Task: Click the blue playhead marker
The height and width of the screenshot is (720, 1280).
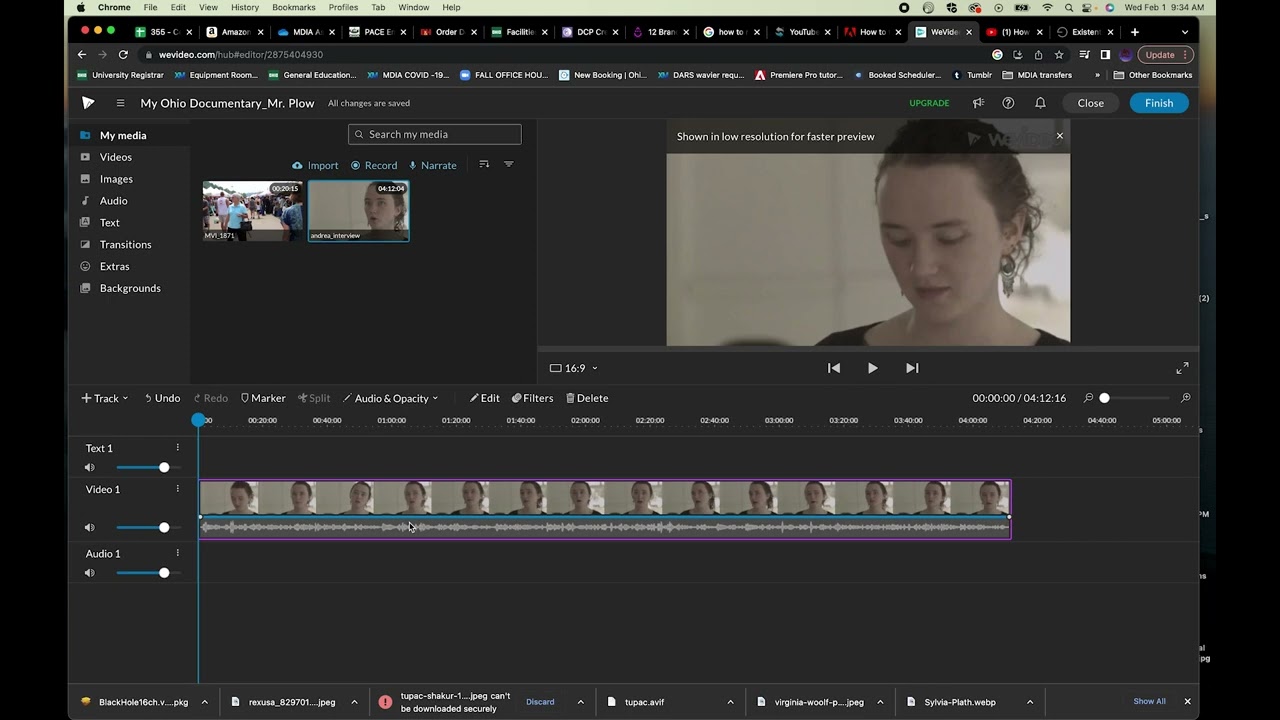Action: tap(198, 420)
